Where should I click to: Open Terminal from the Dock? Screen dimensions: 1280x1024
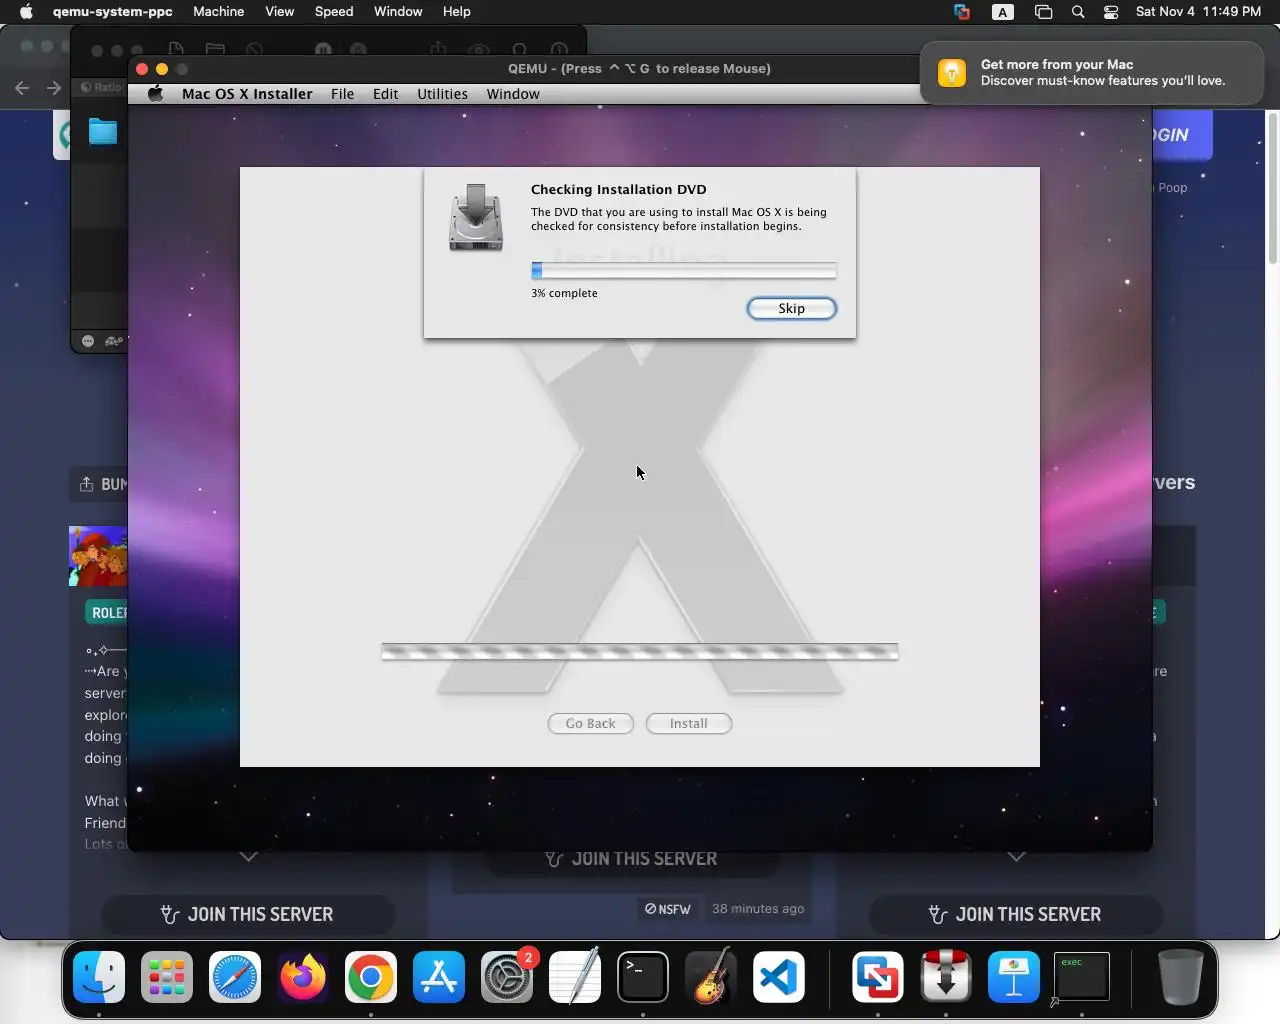pyautogui.click(x=643, y=977)
